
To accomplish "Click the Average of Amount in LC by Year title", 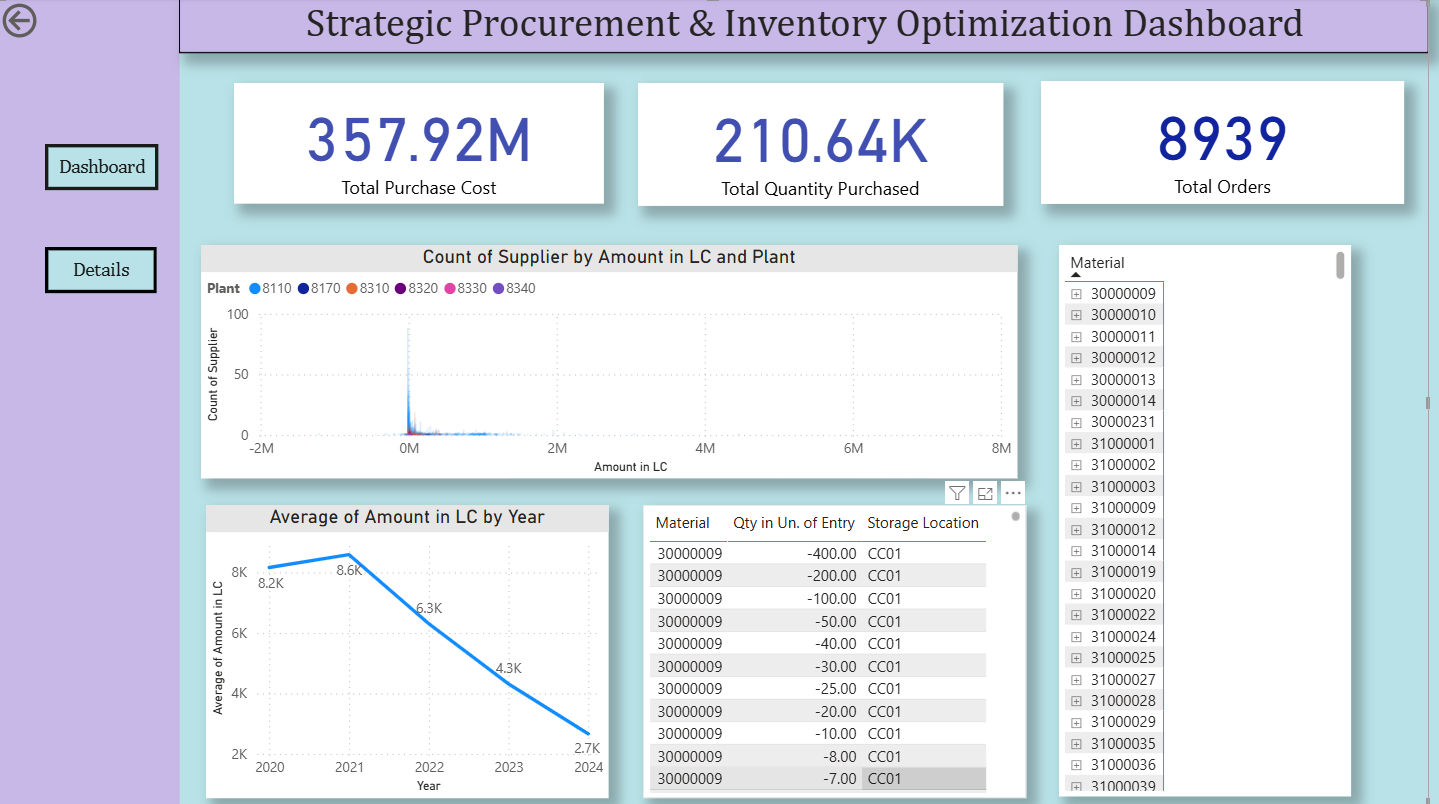I will point(407,517).
